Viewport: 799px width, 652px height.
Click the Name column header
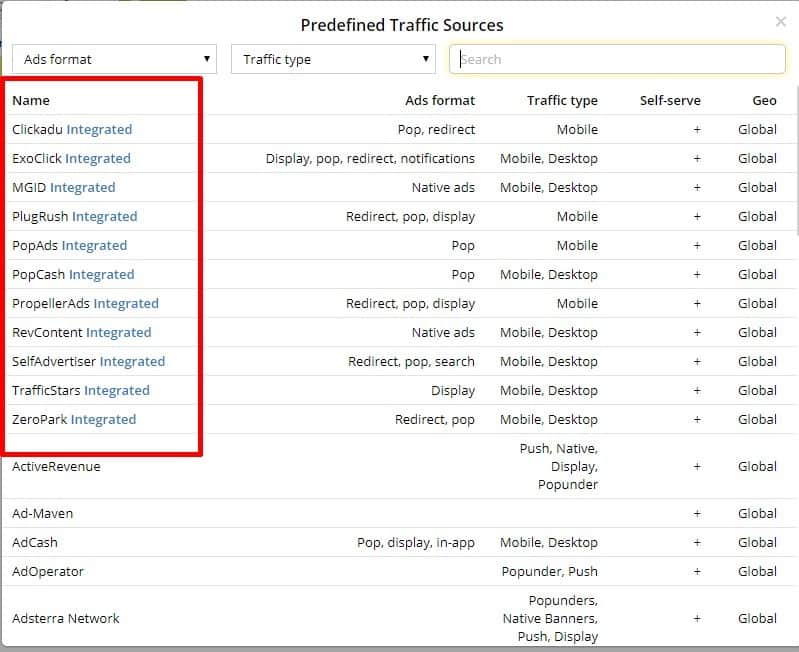[x=31, y=100]
